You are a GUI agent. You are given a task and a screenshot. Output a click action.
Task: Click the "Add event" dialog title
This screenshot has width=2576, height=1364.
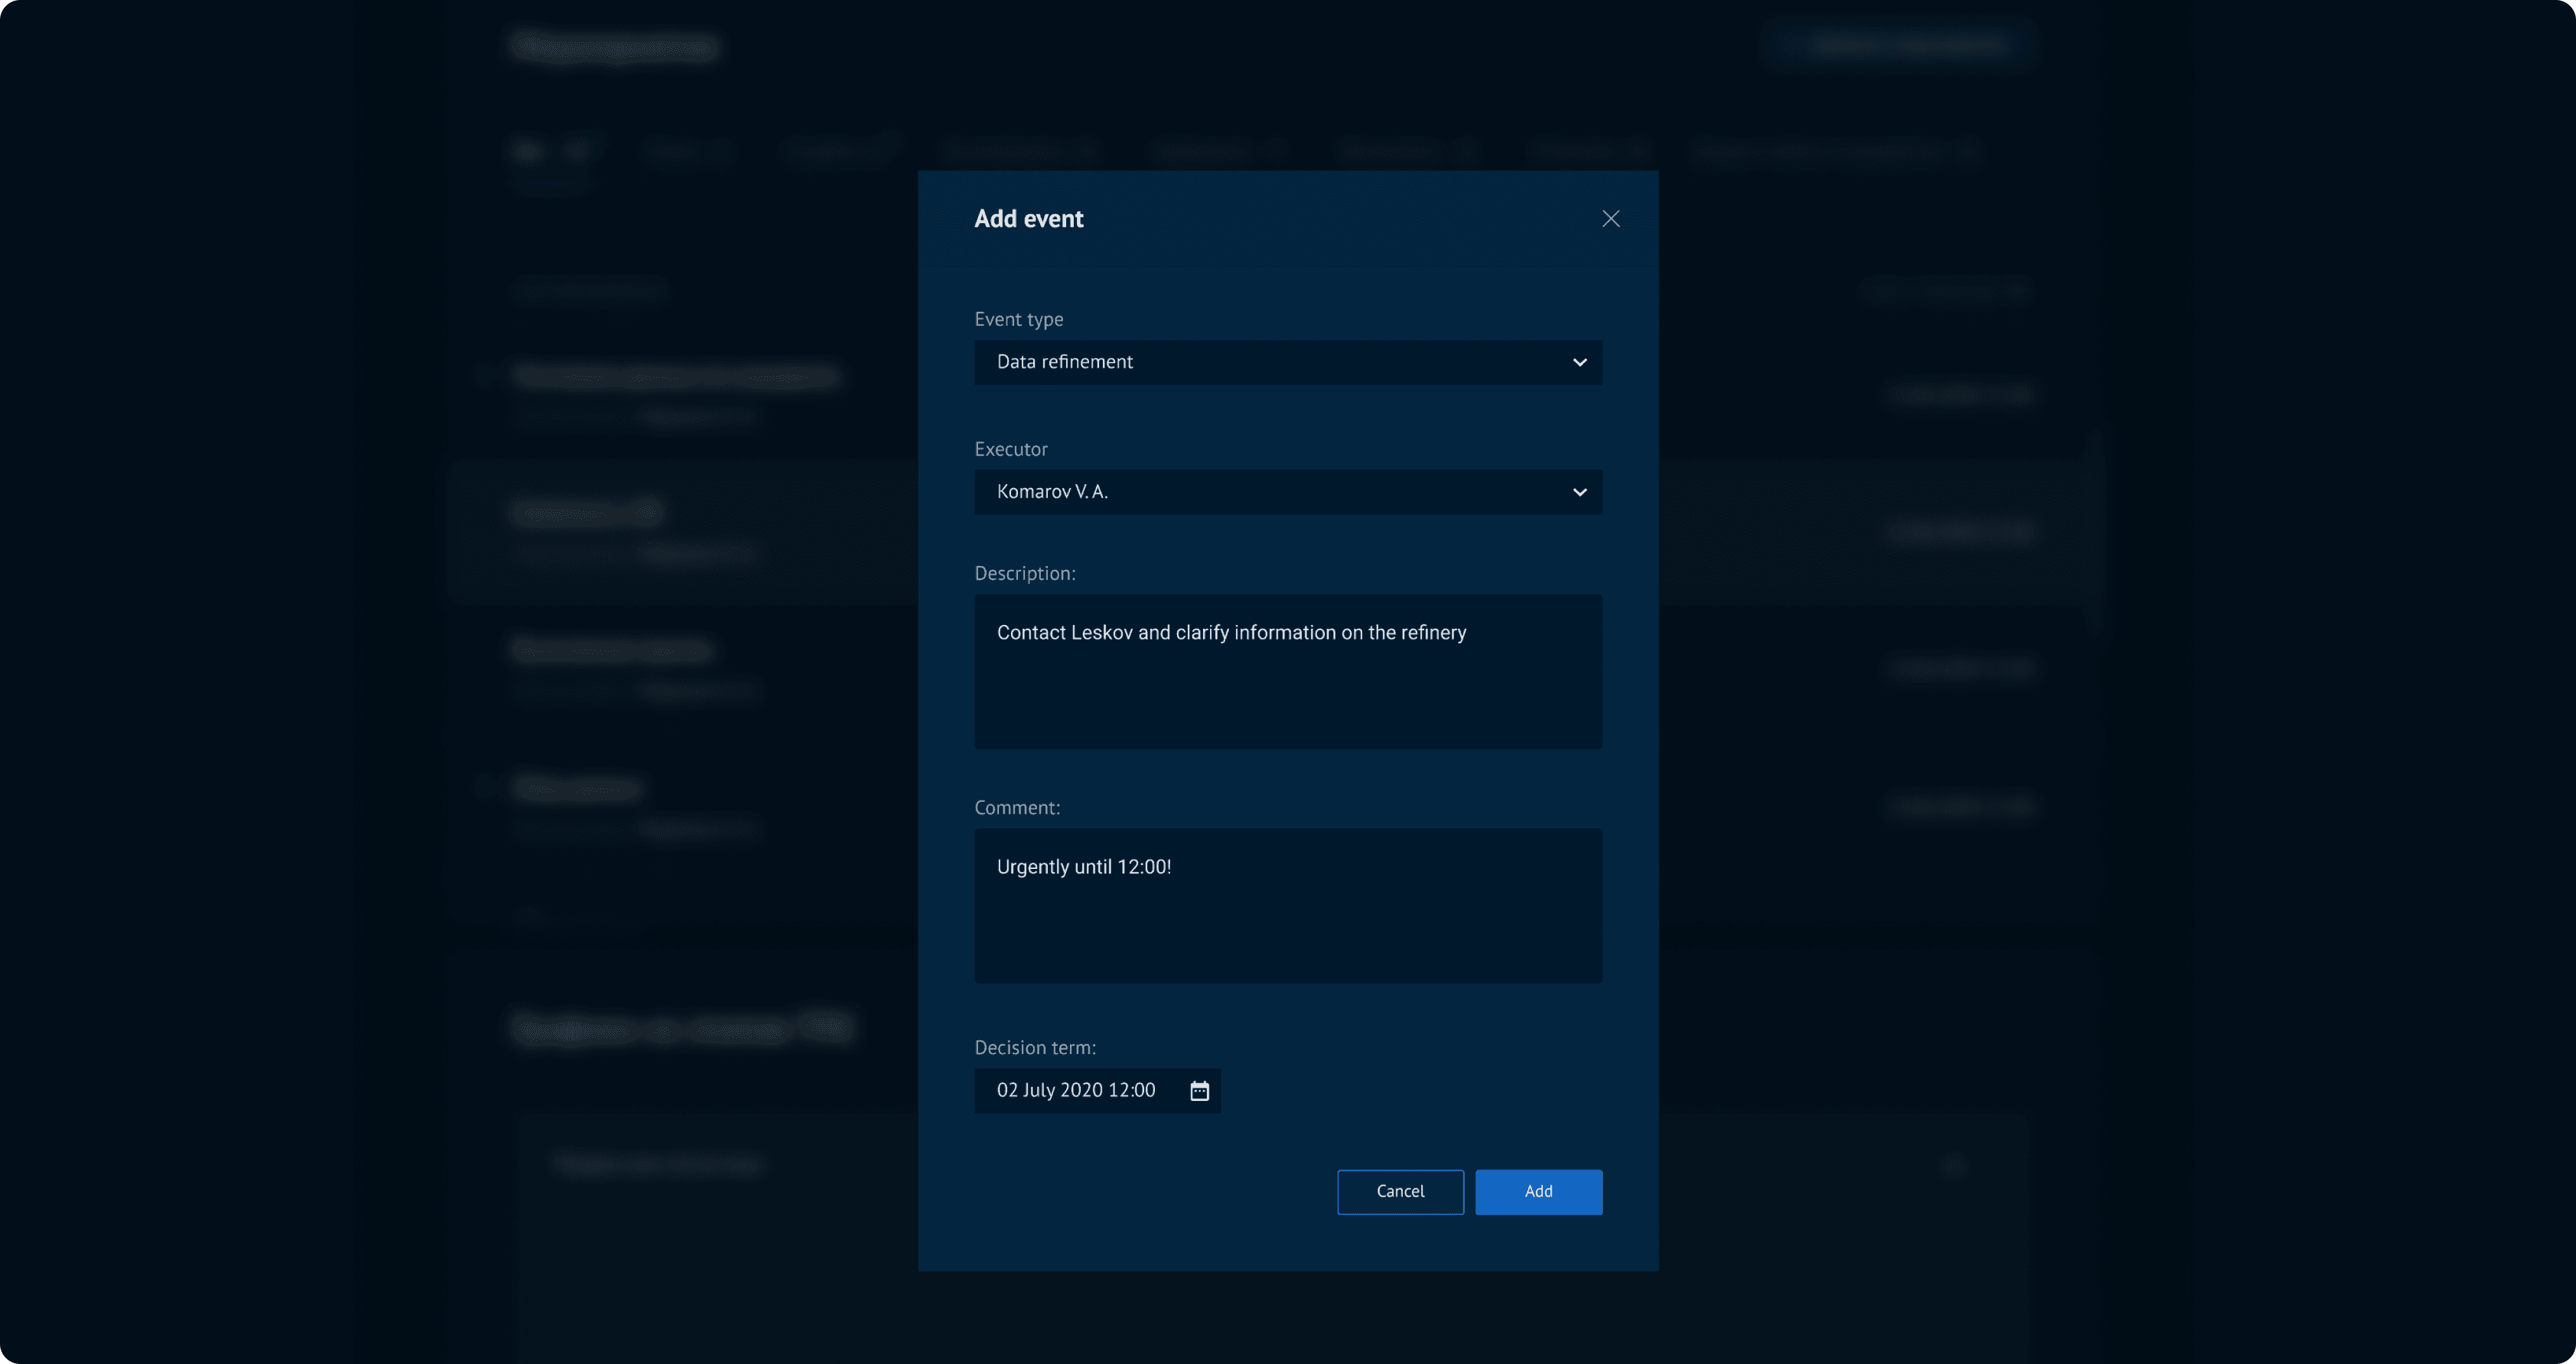click(1028, 219)
